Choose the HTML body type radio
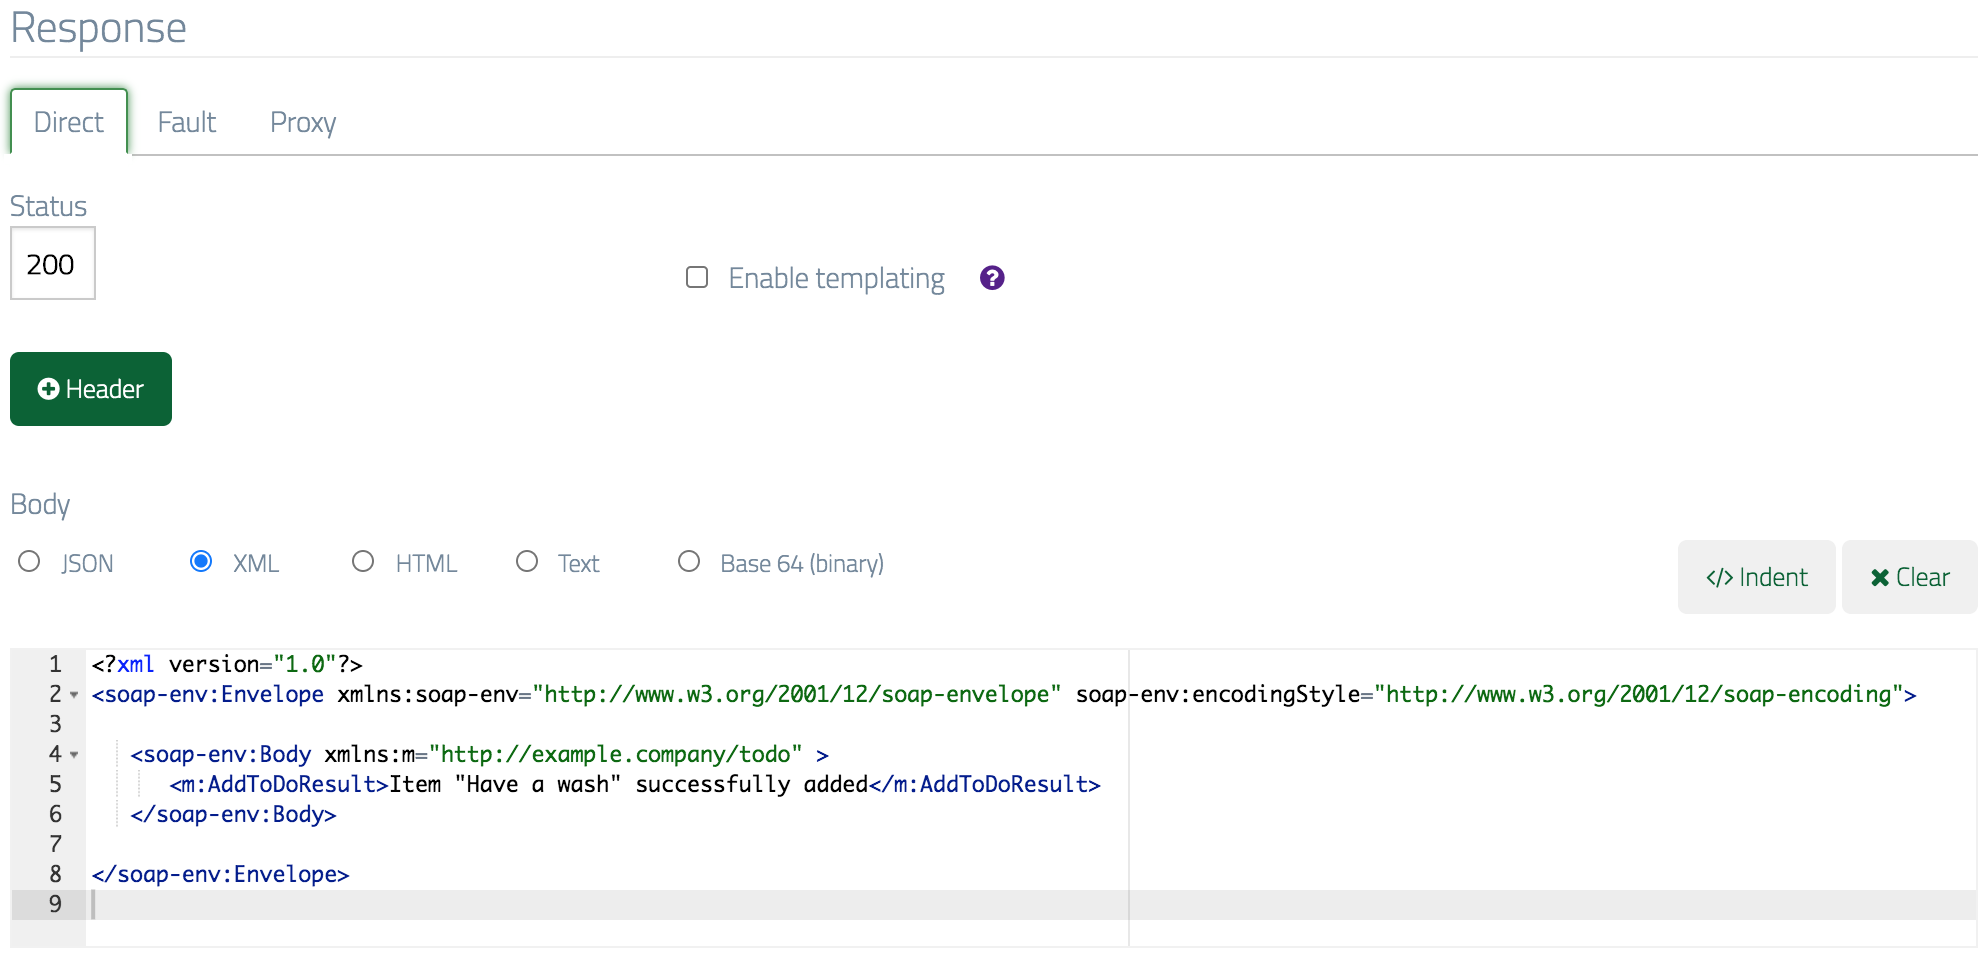This screenshot has width=1986, height=970. click(x=363, y=561)
